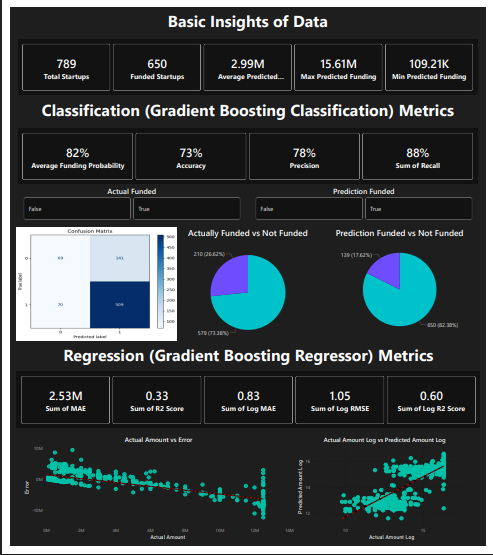Select the 0.60 Sum of Log R2 Score card

point(431,400)
